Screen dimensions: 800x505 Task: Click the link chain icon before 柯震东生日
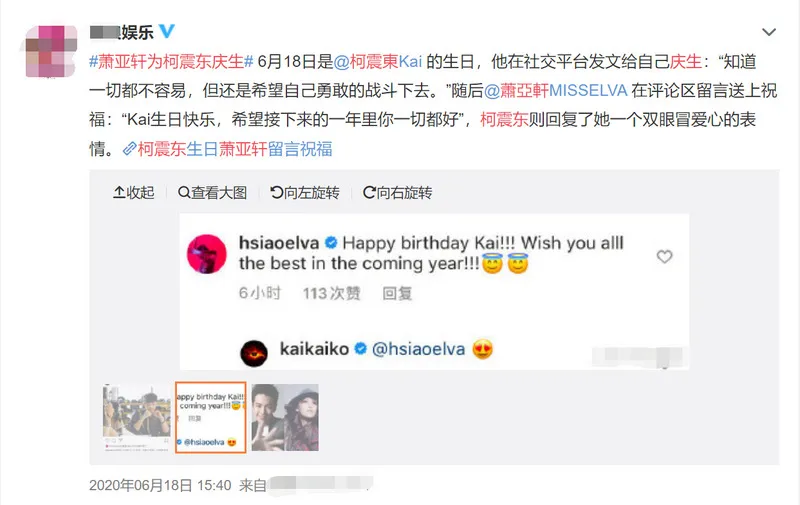click(x=130, y=149)
